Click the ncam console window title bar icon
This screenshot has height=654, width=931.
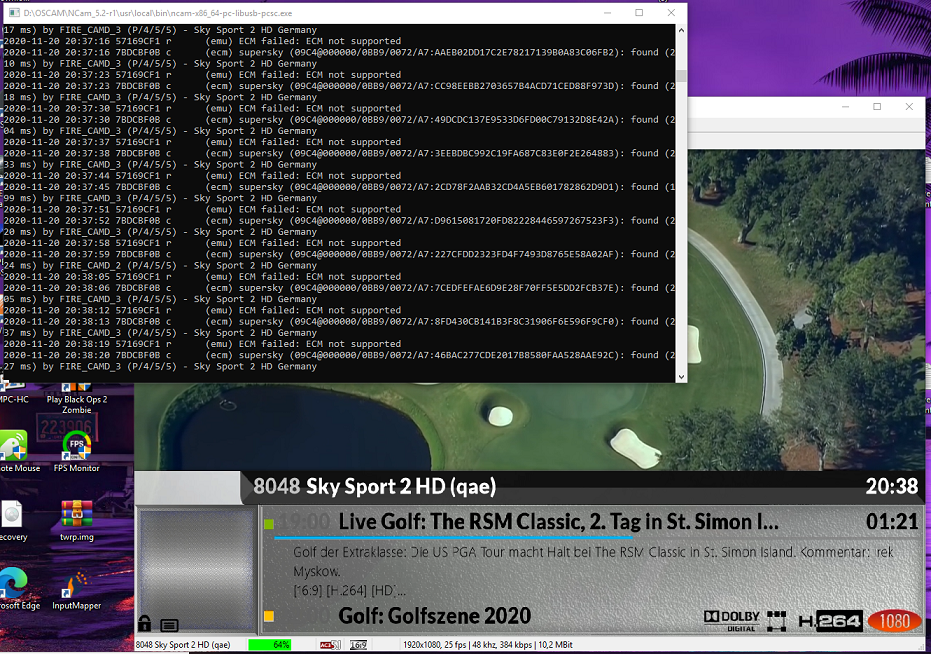pyautogui.click(x=14, y=12)
